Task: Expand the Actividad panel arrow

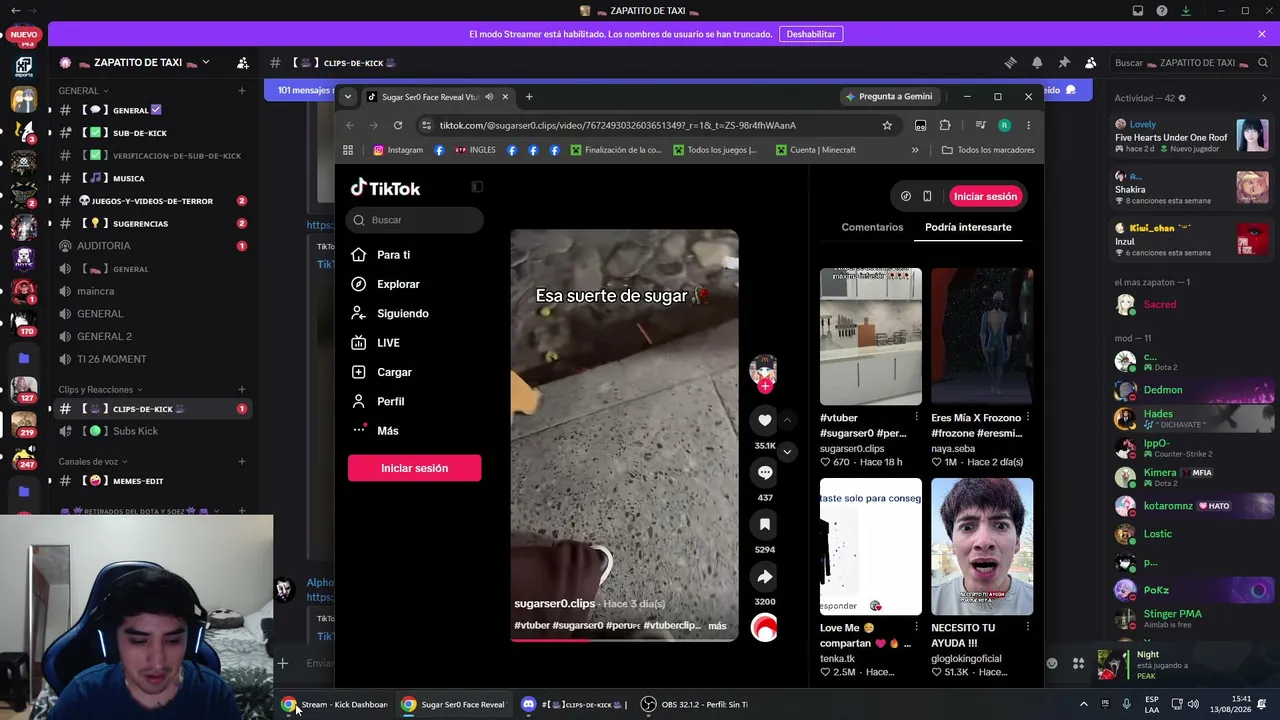Action: point(1264,98)
